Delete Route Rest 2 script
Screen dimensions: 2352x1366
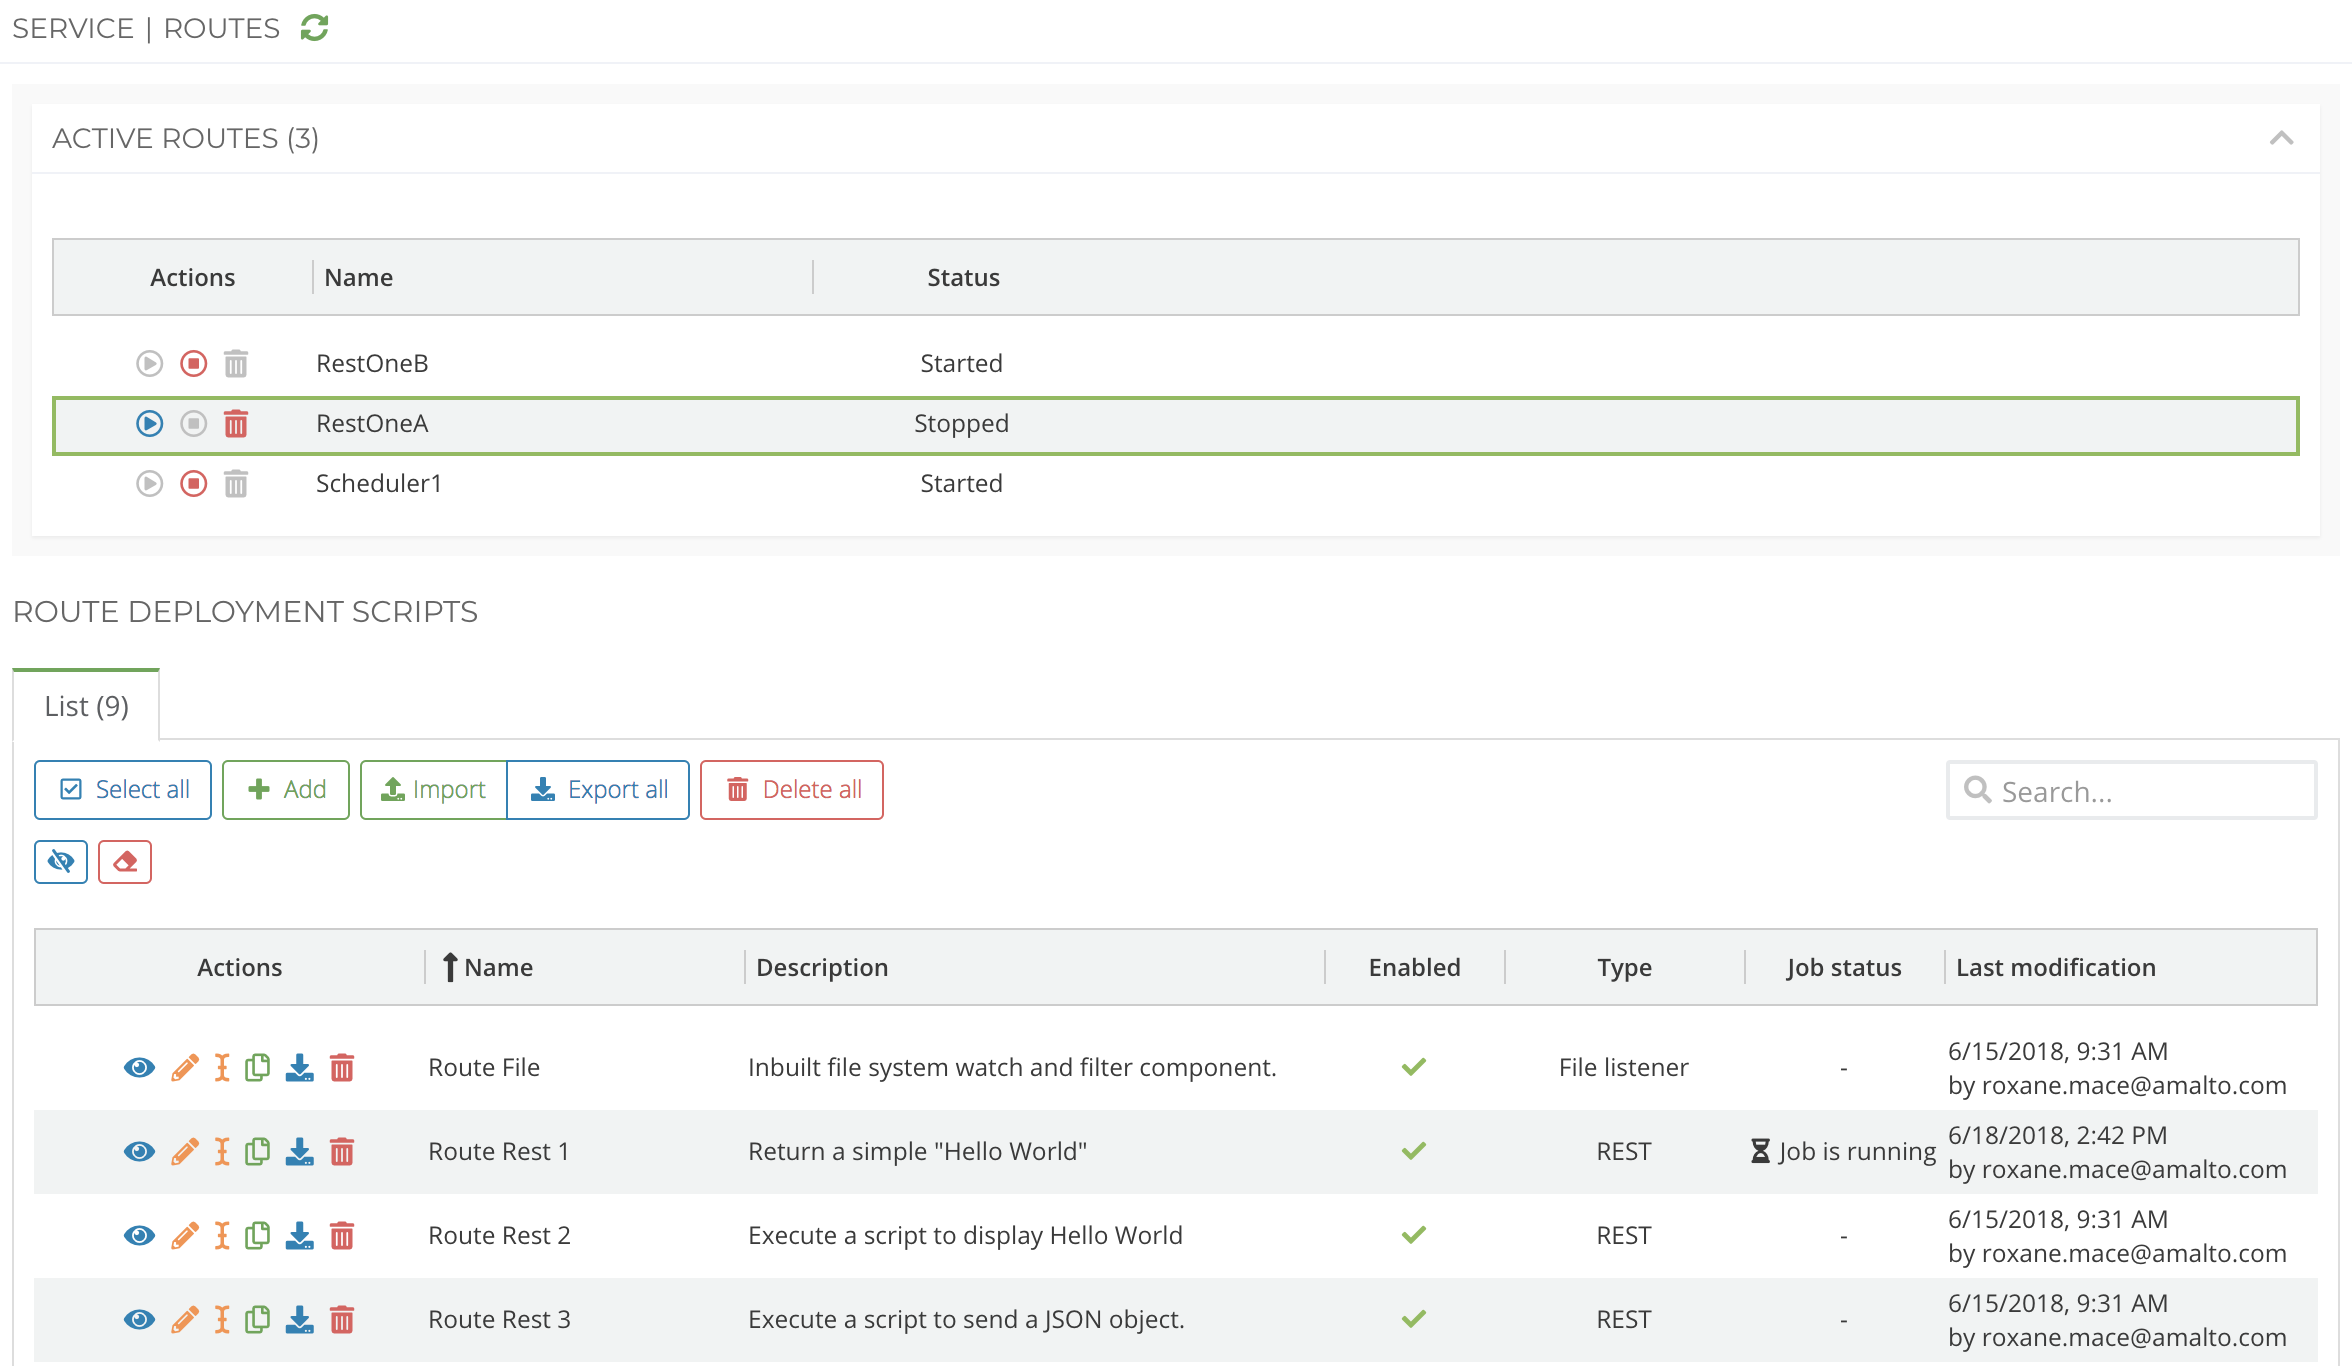coord(342,1236)
